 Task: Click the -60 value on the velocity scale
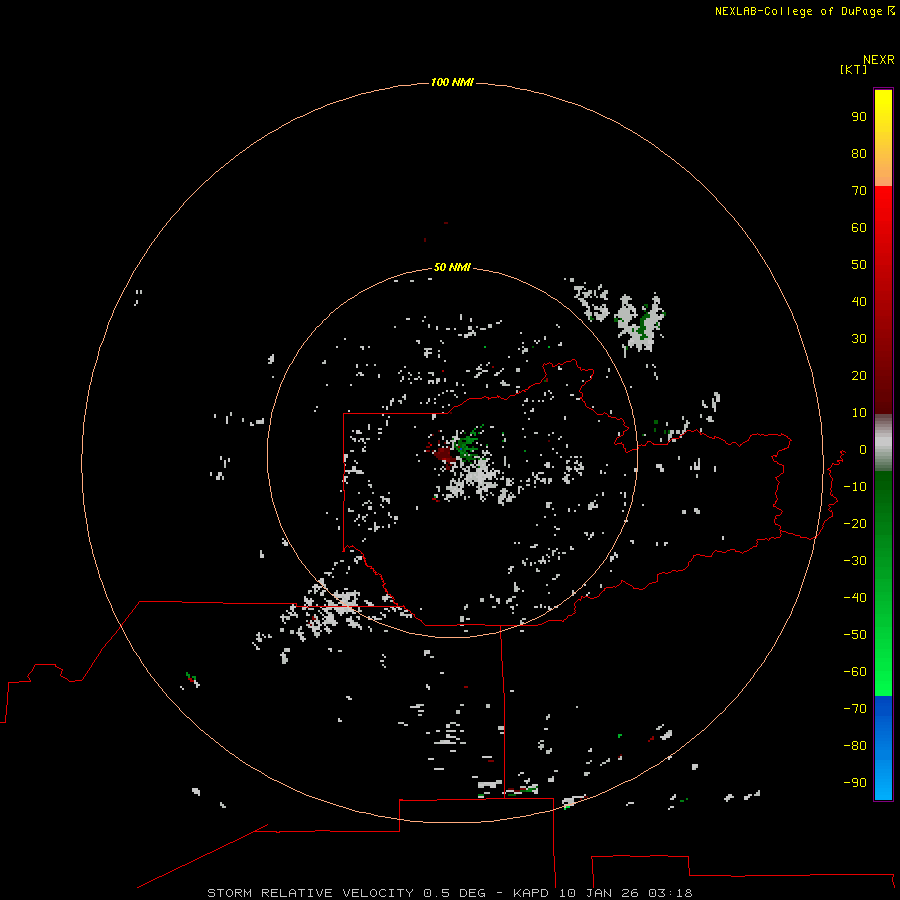[855, 672]
